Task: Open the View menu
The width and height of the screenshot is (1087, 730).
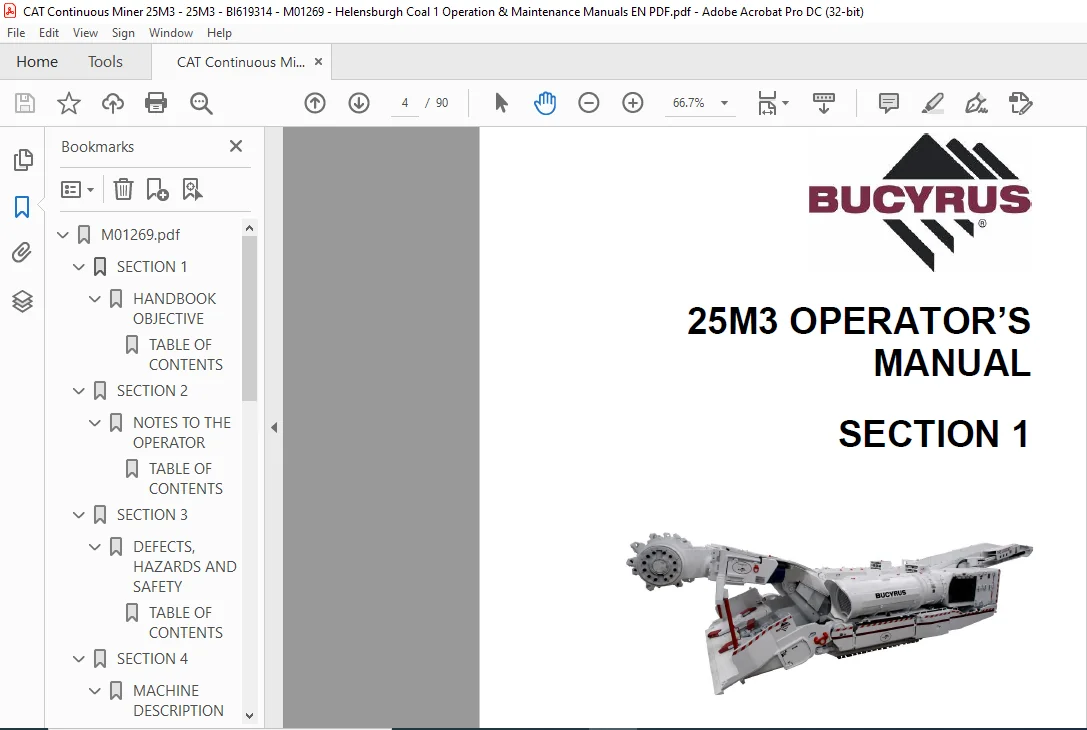Action: (x=85, y=33)
